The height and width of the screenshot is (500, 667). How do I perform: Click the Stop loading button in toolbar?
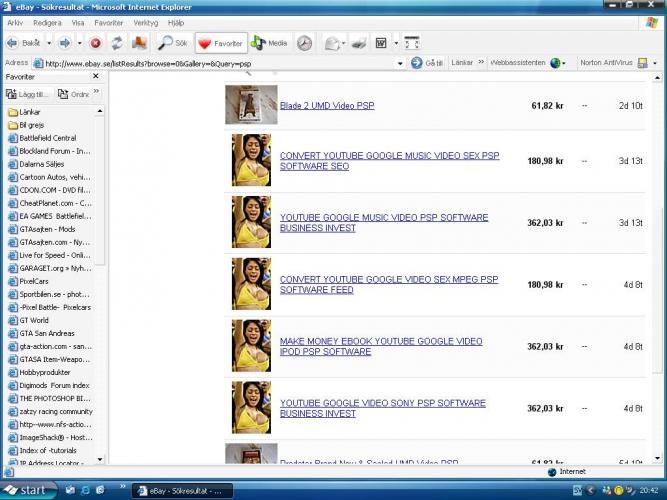pyautogui.click(x=95, y=43)
